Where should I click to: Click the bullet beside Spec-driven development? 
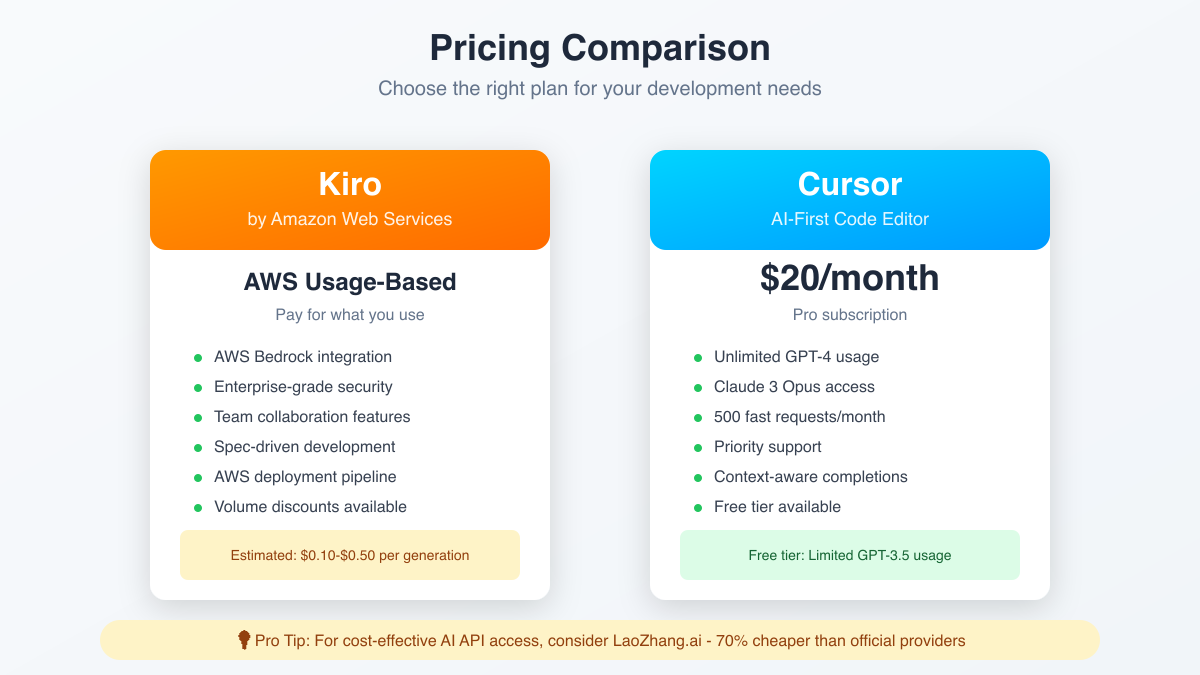pos(198,447)
